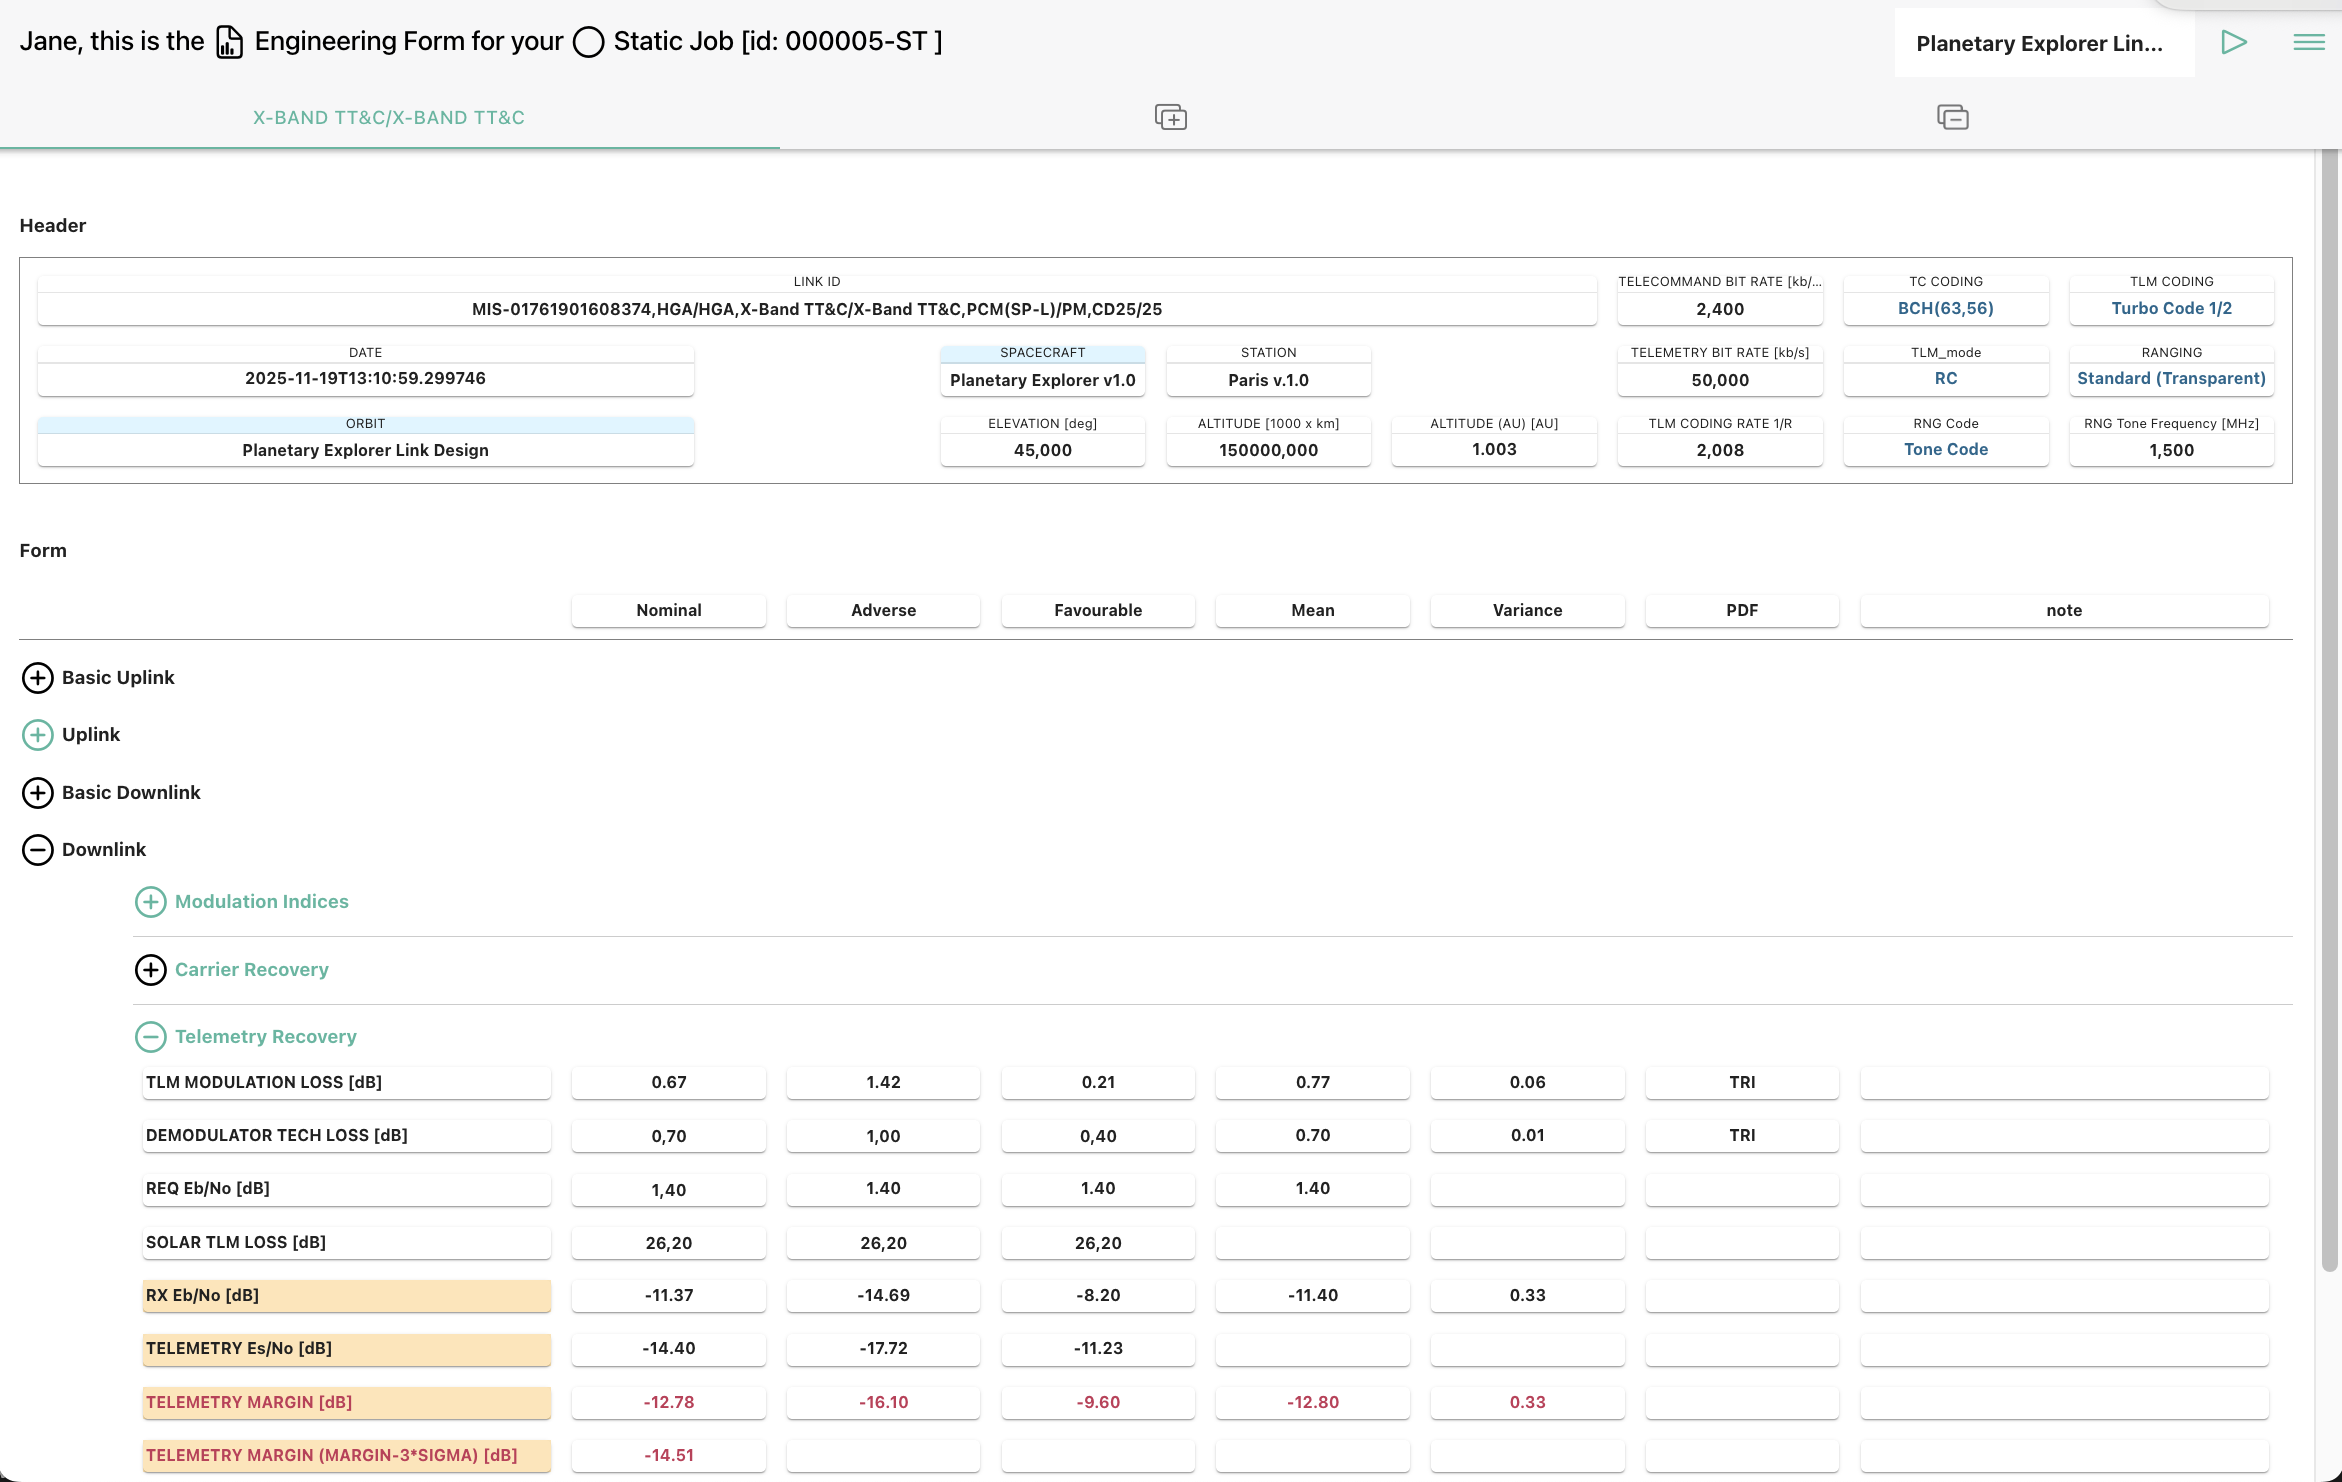The image size is (2342, 1482).
Task: Expand the Basic Uplink section
Action: click(x=38, y=678)
